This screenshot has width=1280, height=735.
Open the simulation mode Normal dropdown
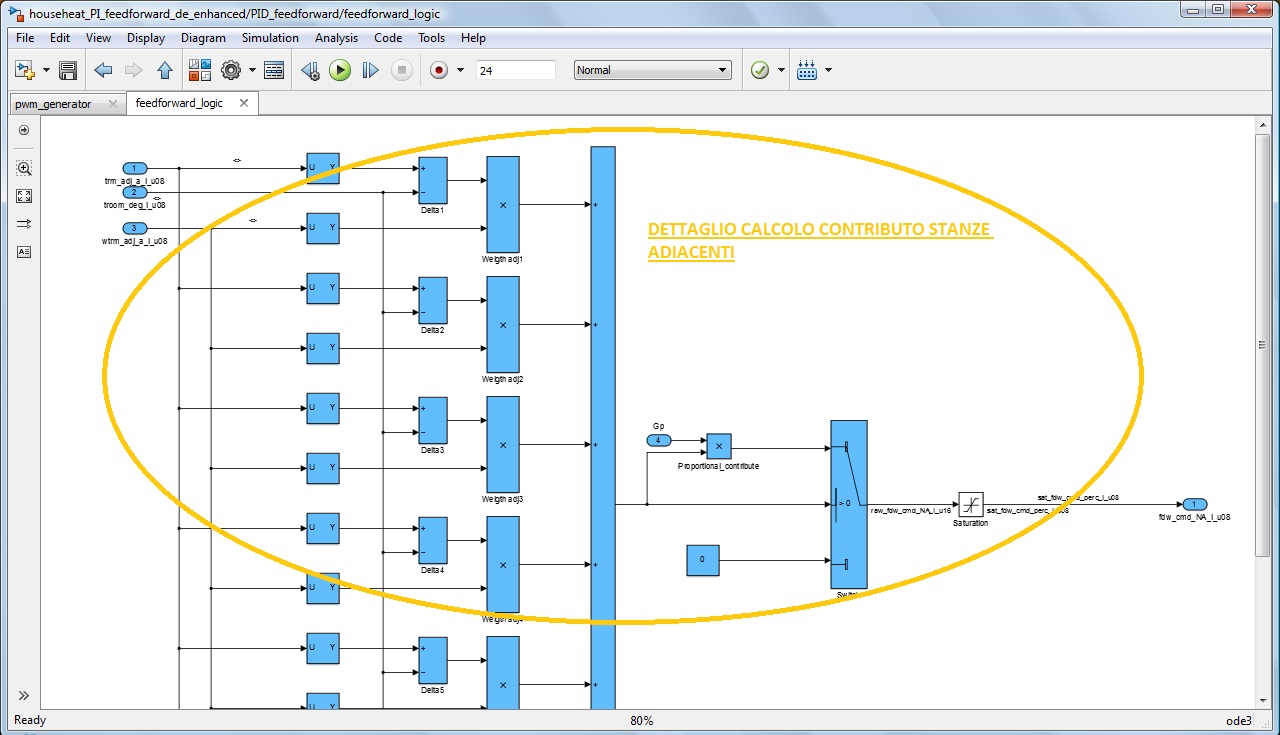[652, 70]
